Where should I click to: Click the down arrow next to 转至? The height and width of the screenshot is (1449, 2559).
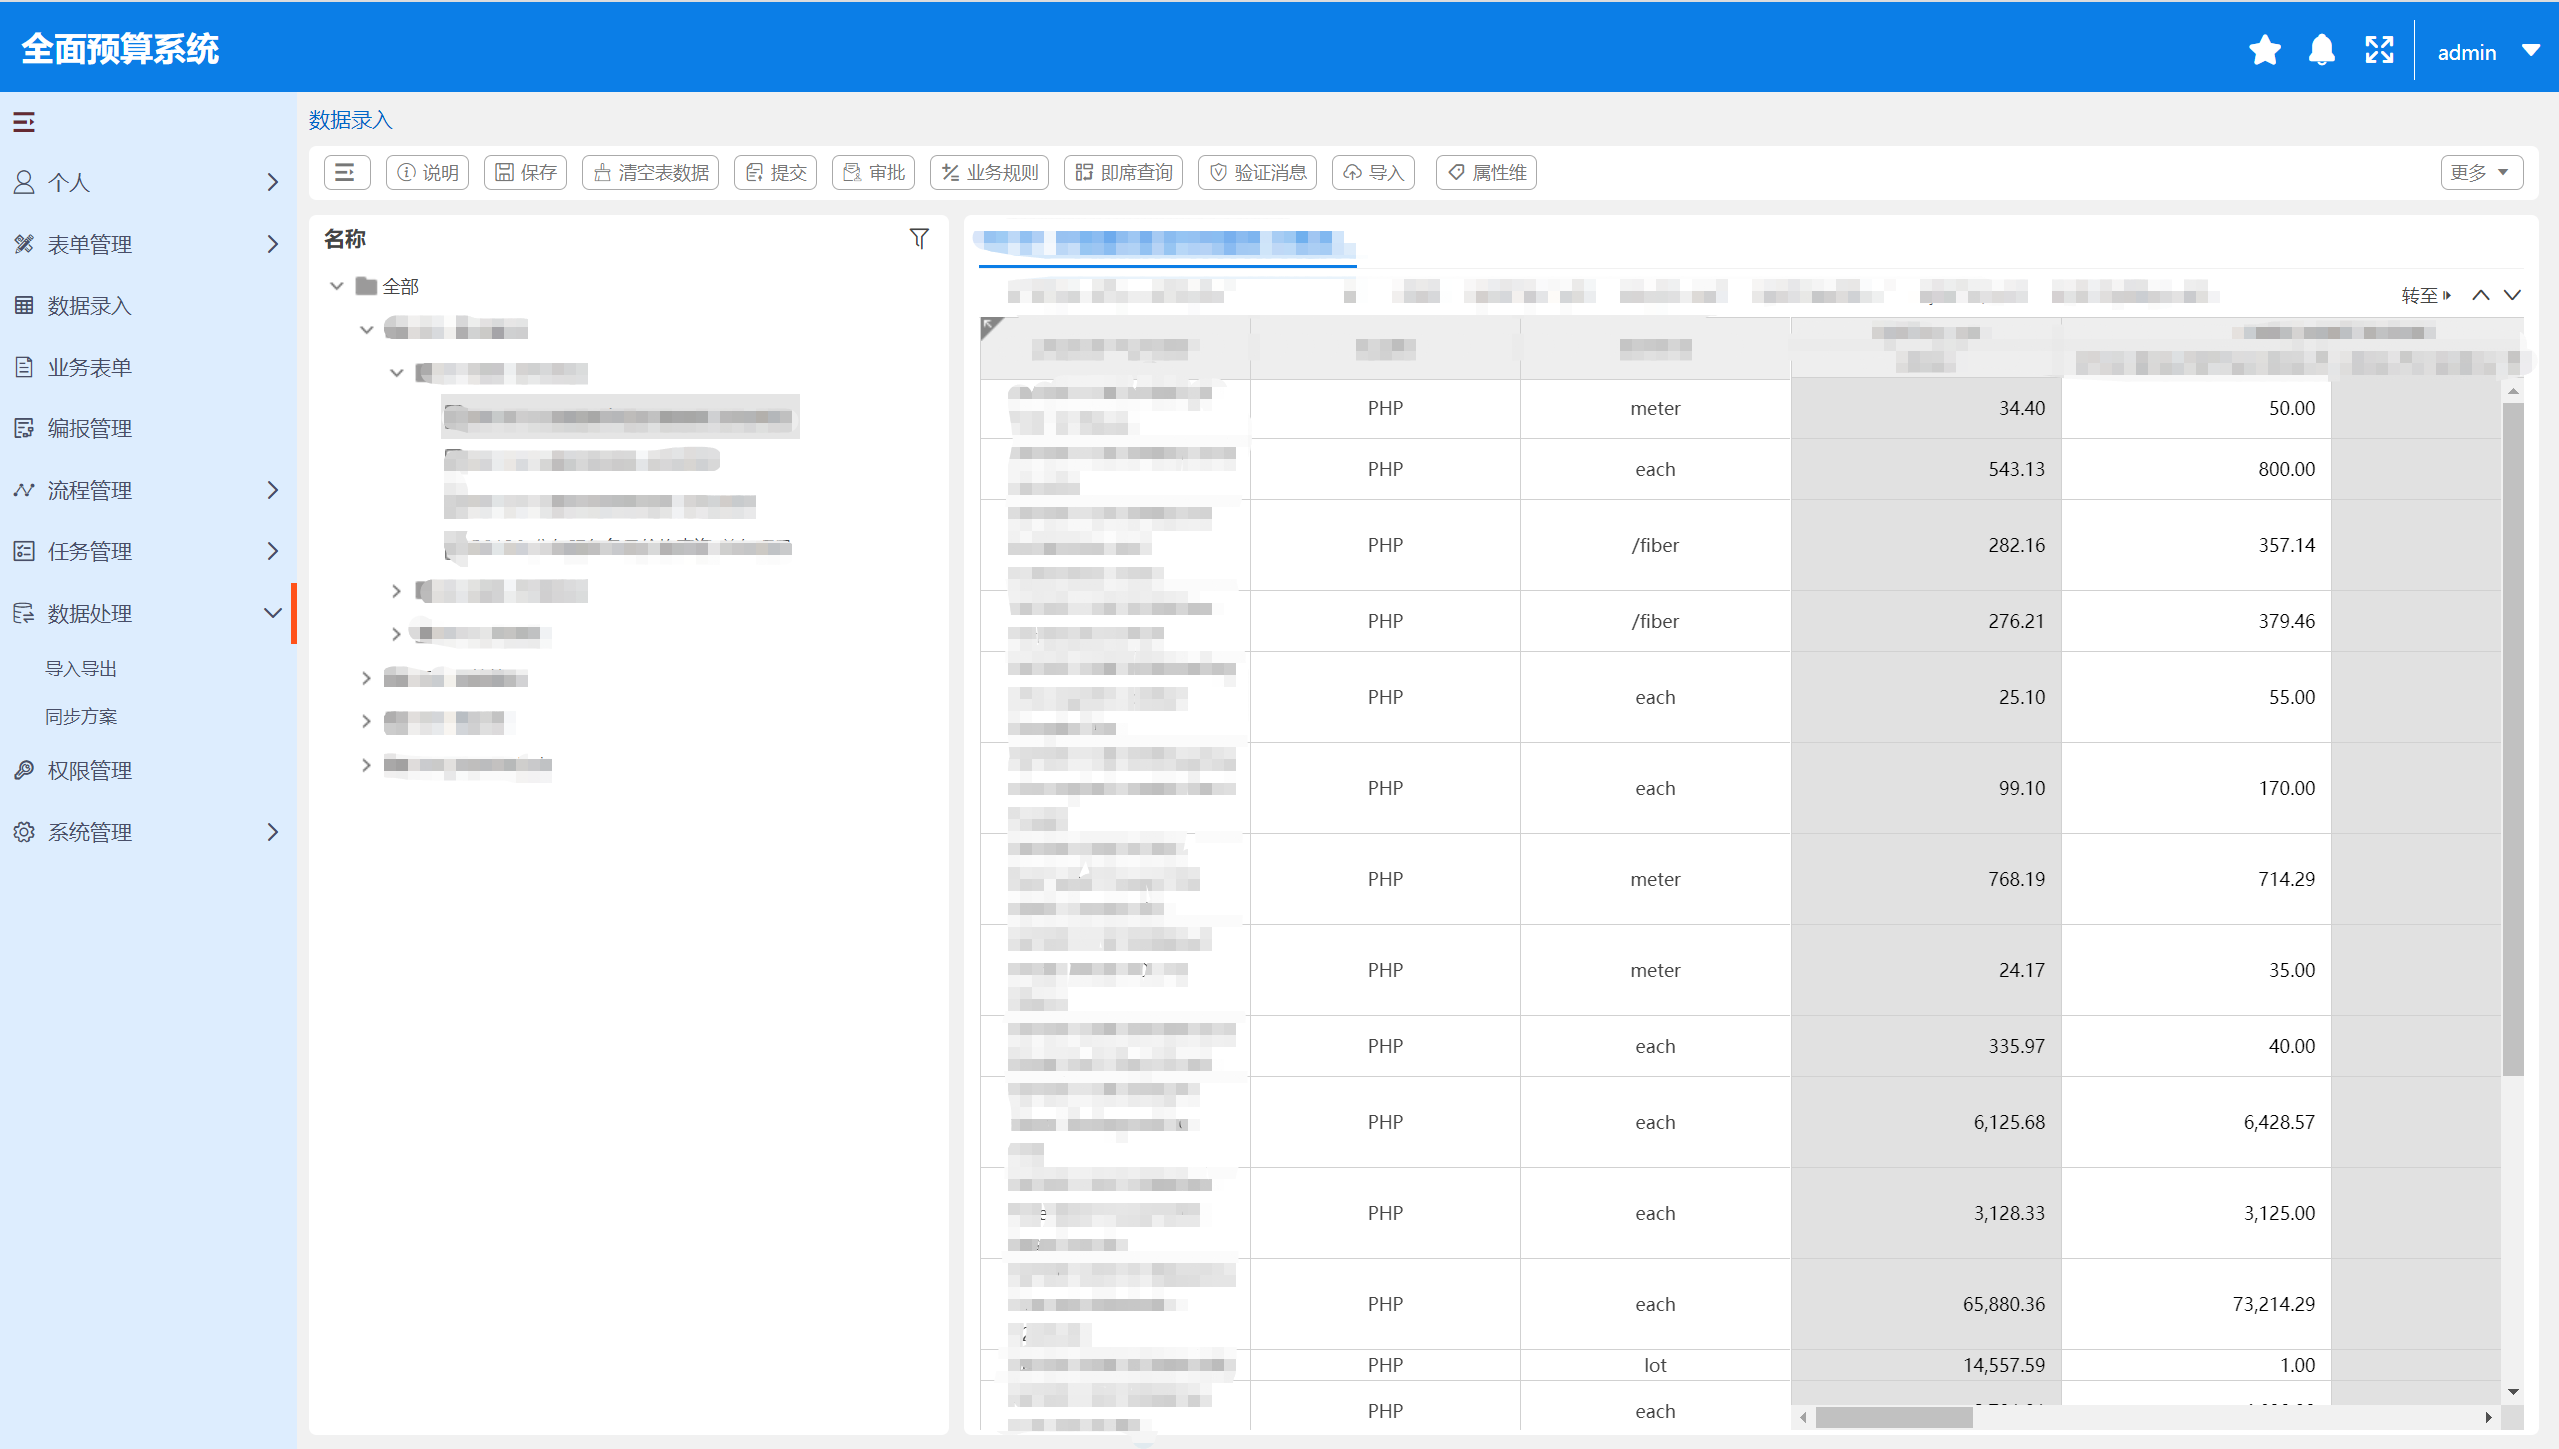(x=2512, y=295)
